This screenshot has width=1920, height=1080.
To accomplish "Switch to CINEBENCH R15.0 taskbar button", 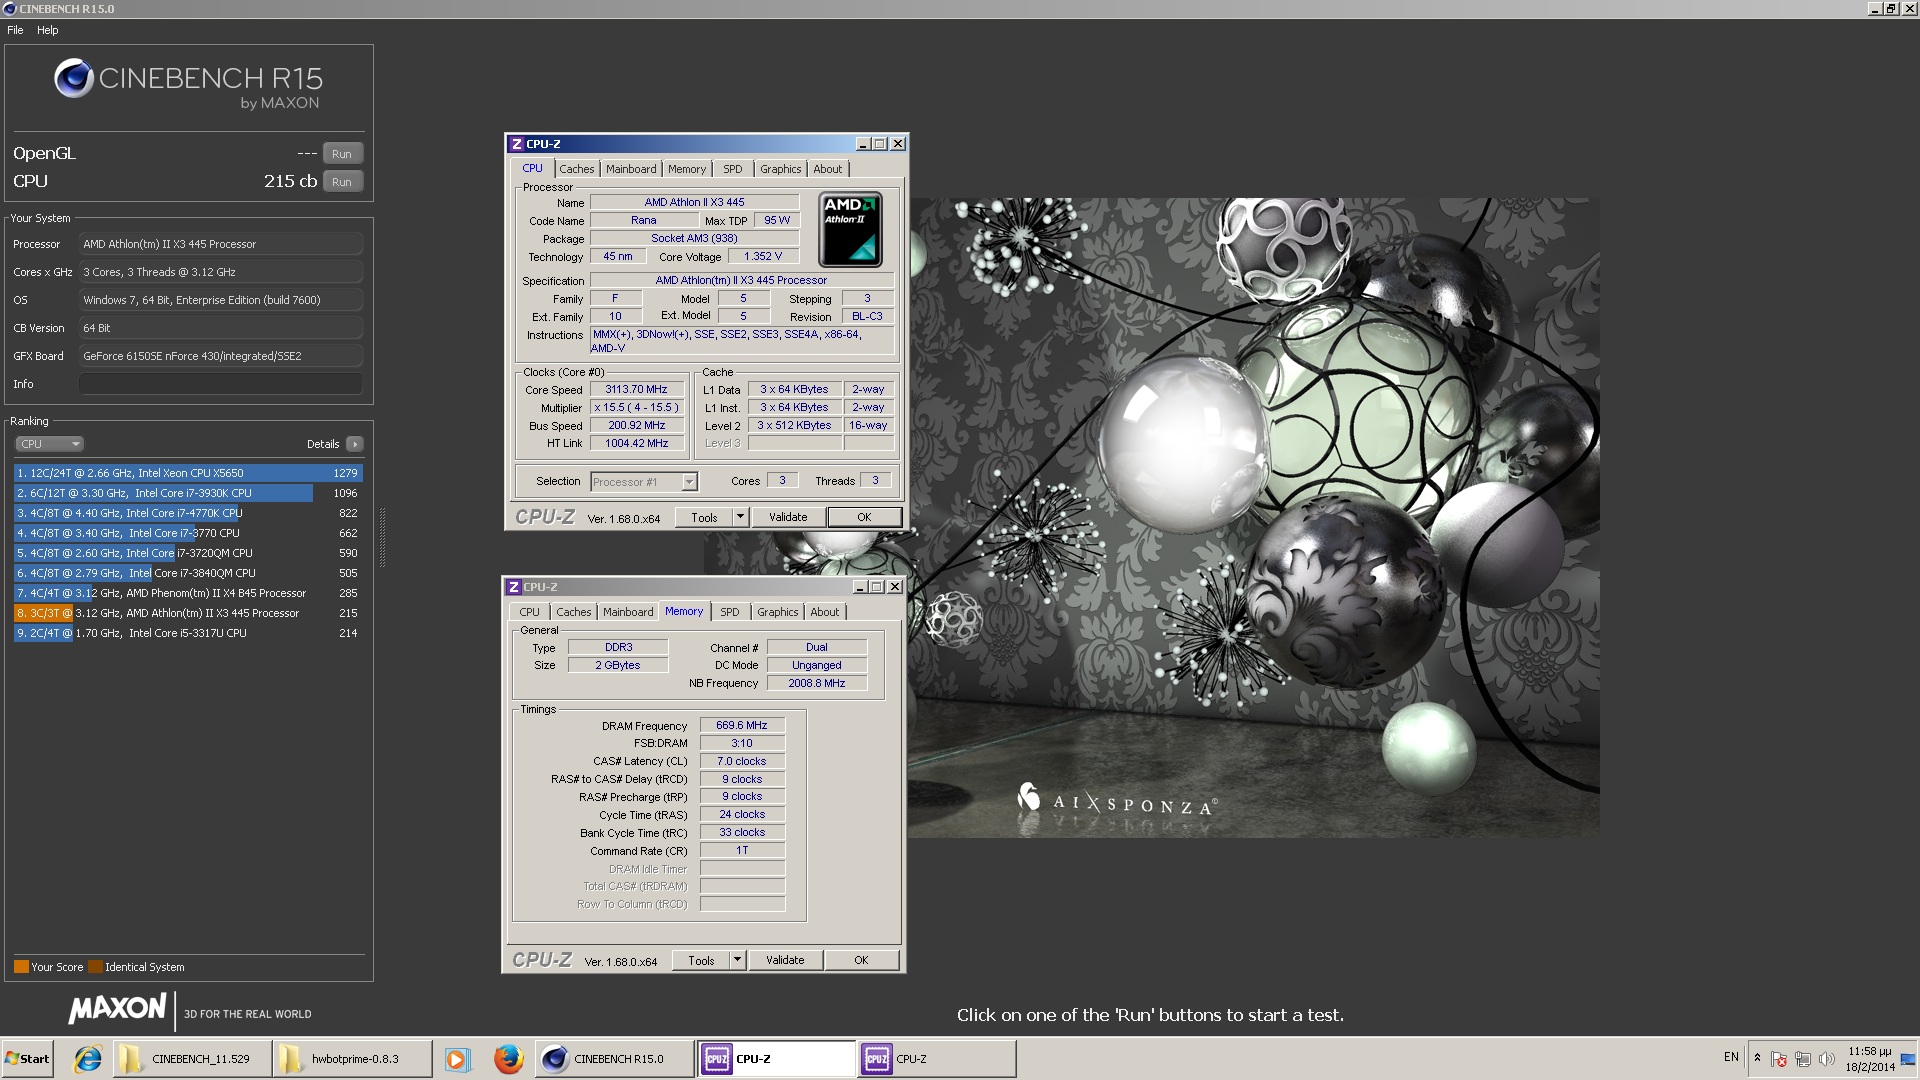I will (615, 1059).
